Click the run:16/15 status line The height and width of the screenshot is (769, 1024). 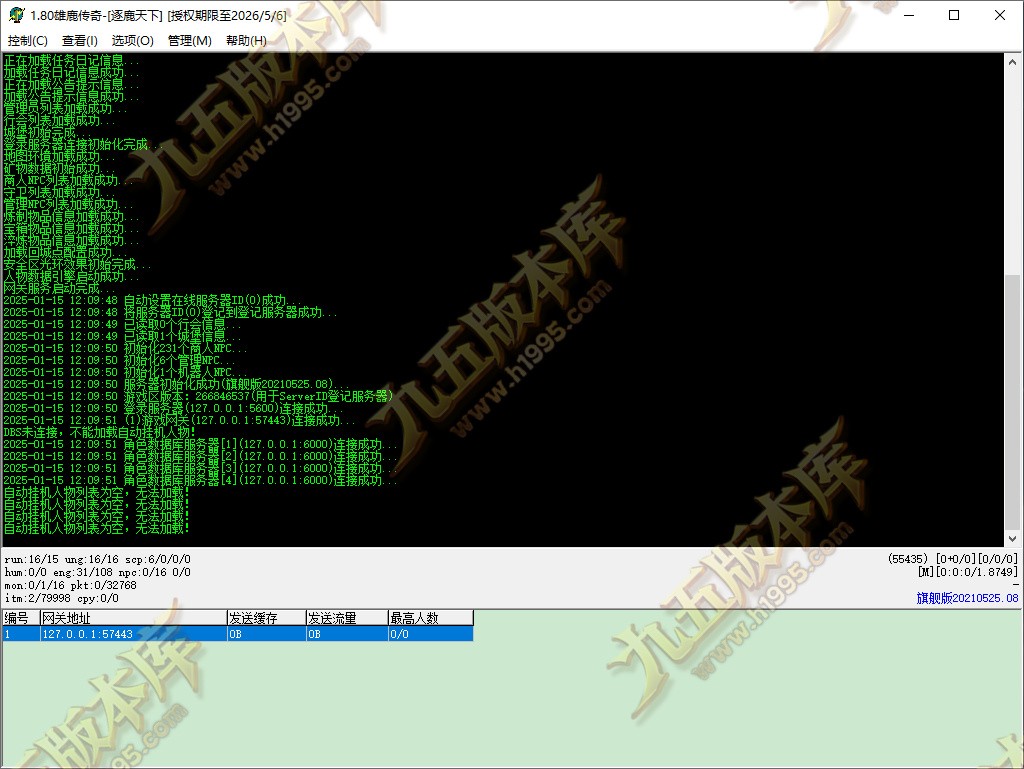point(97,559)
